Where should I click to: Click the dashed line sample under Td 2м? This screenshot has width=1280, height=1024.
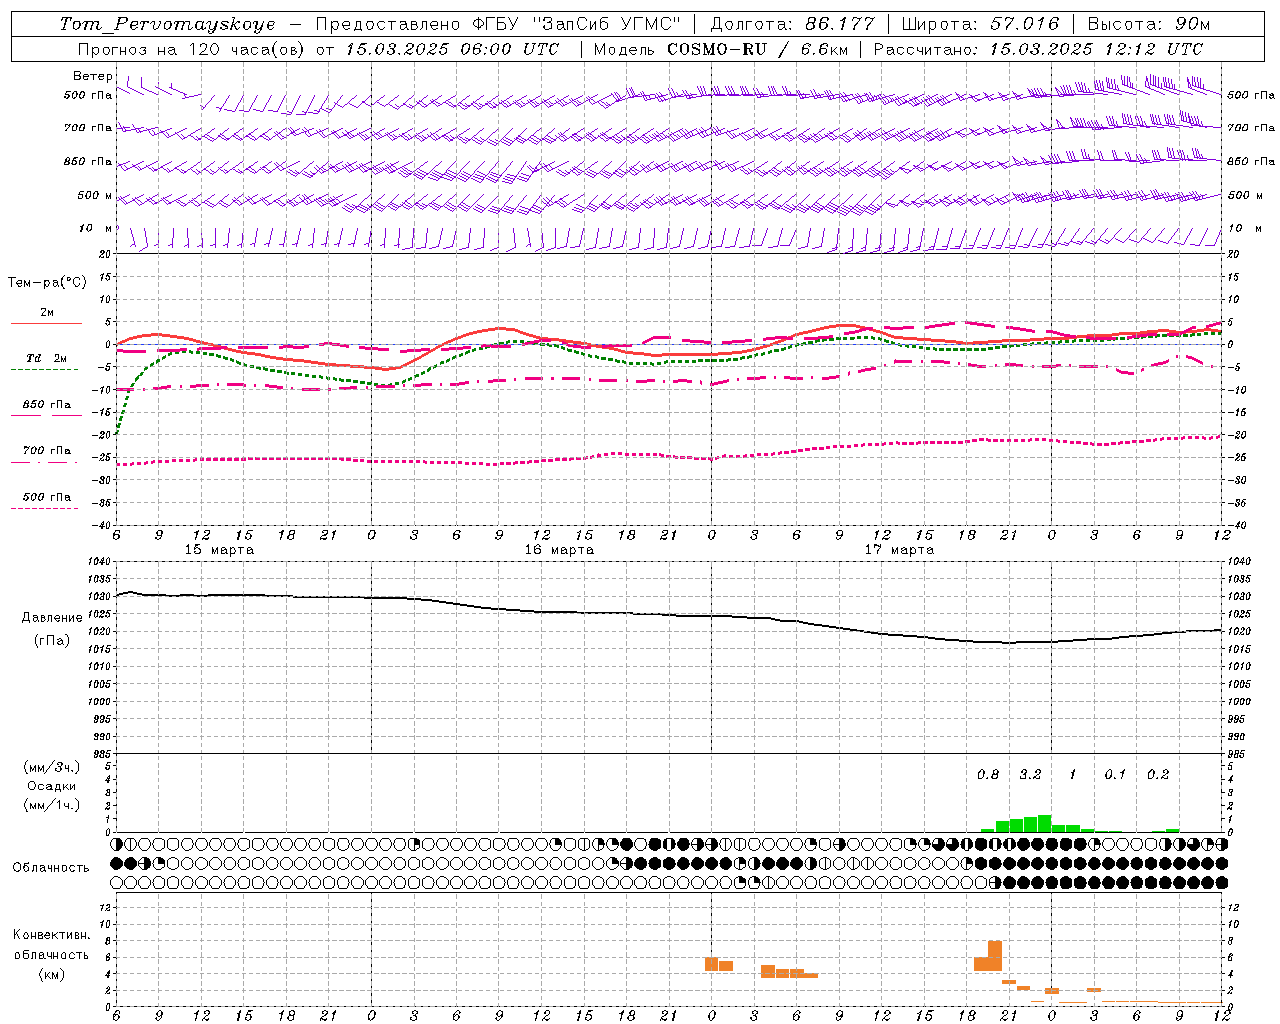(x=45, y=370)
